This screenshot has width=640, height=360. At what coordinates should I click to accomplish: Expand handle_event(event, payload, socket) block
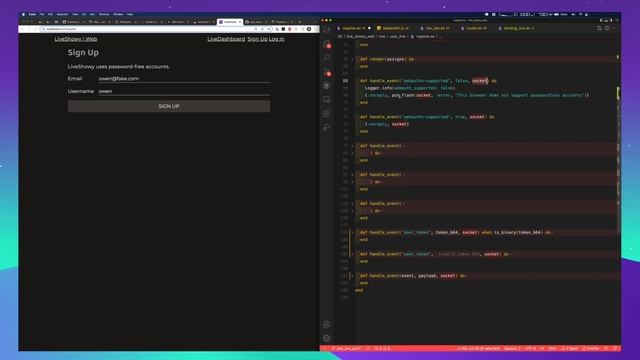click(x=353, y=276)
